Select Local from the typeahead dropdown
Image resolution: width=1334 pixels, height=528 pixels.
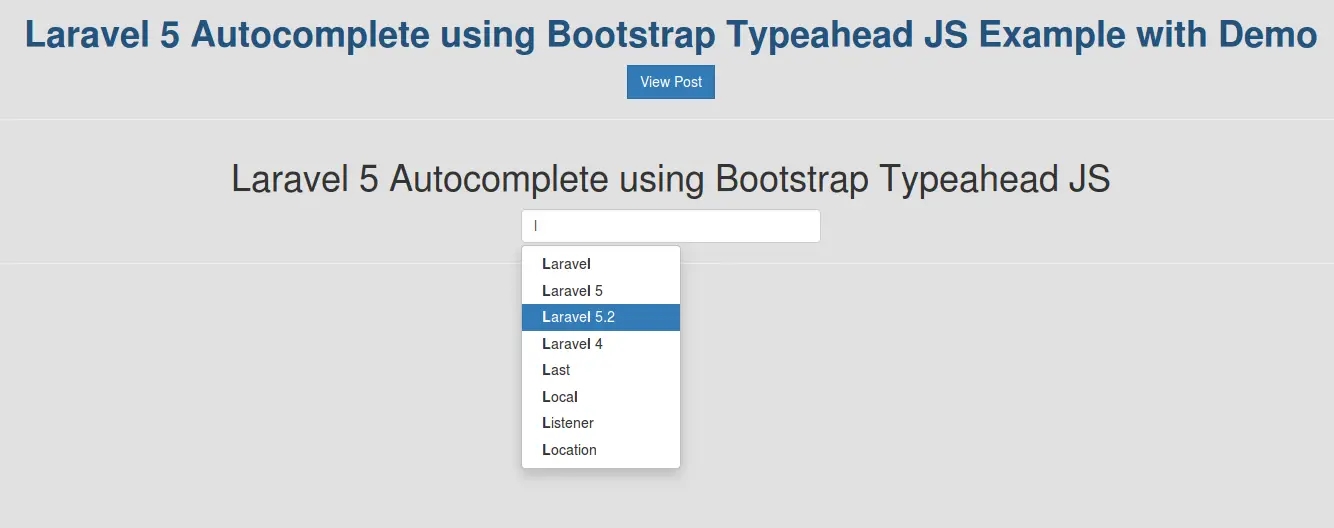pyautogui.click(x=560, y=397)
